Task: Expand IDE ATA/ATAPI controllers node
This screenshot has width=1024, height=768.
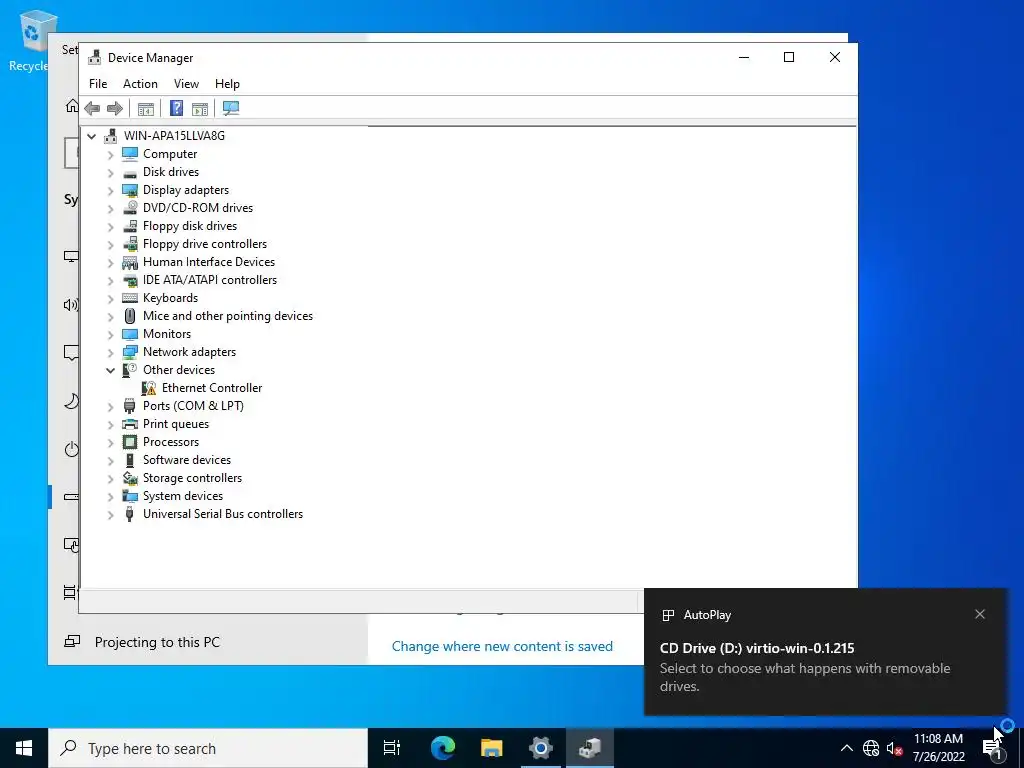Action: [110, 281]
